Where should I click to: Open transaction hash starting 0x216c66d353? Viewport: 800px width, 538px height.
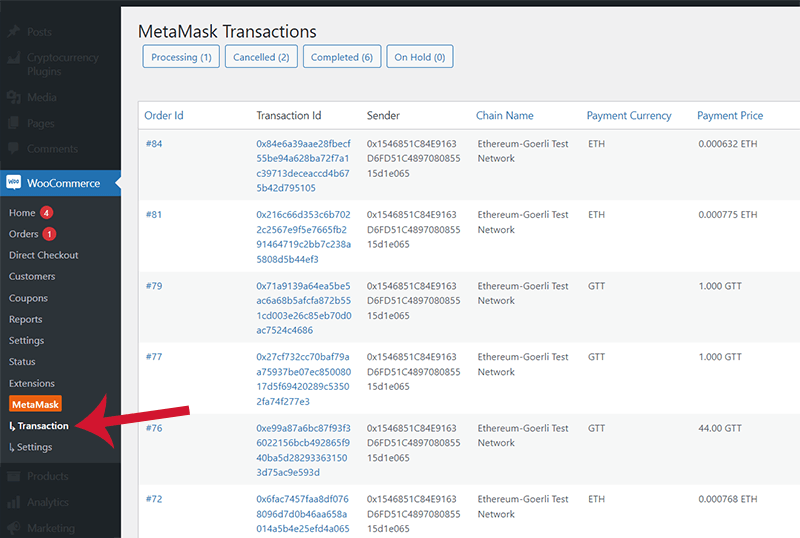coord(304,237)
